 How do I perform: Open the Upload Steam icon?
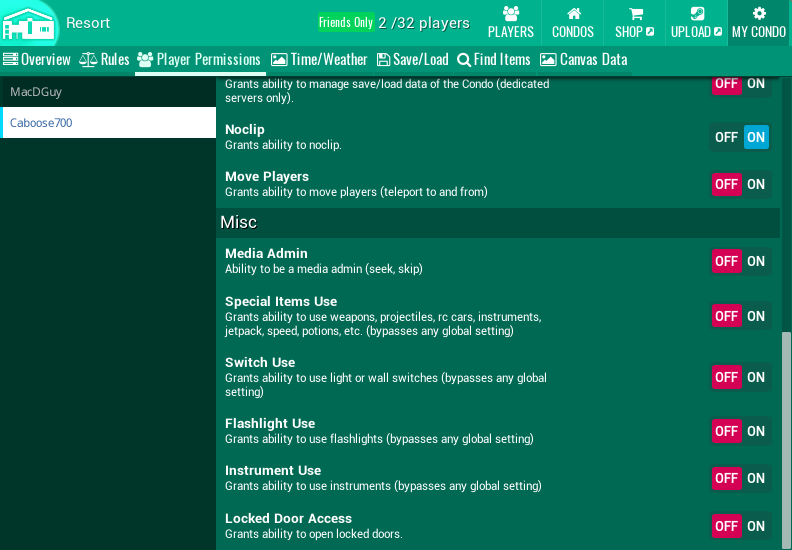click(697, 13)
